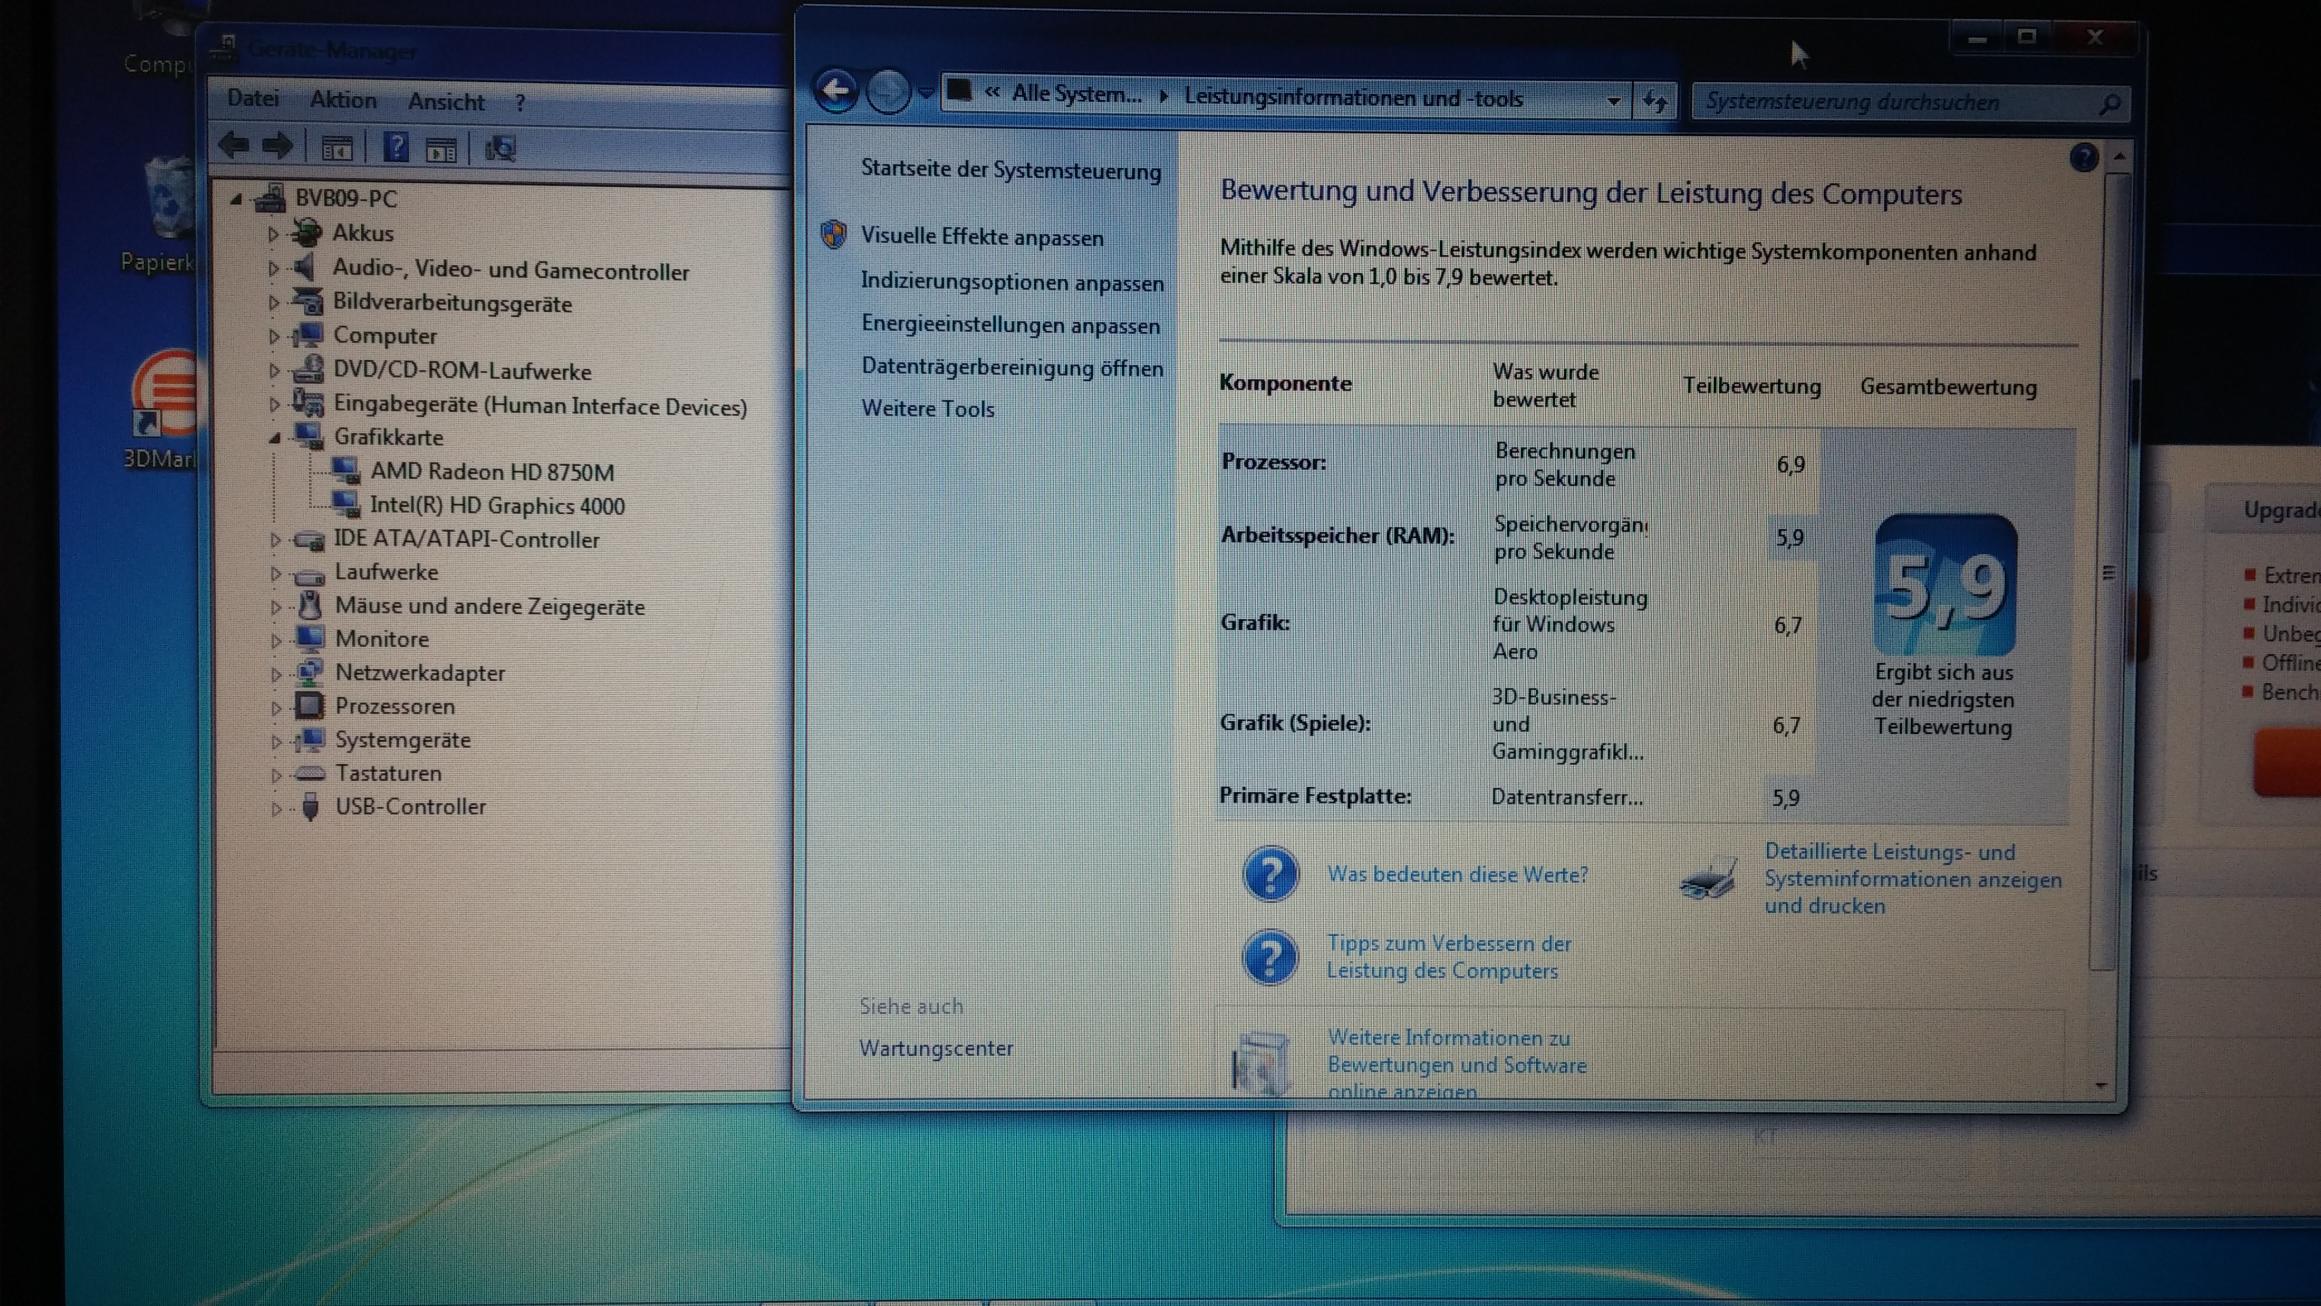
Task: Click the scan for hardware changes icon
Action: pos(500,149)
